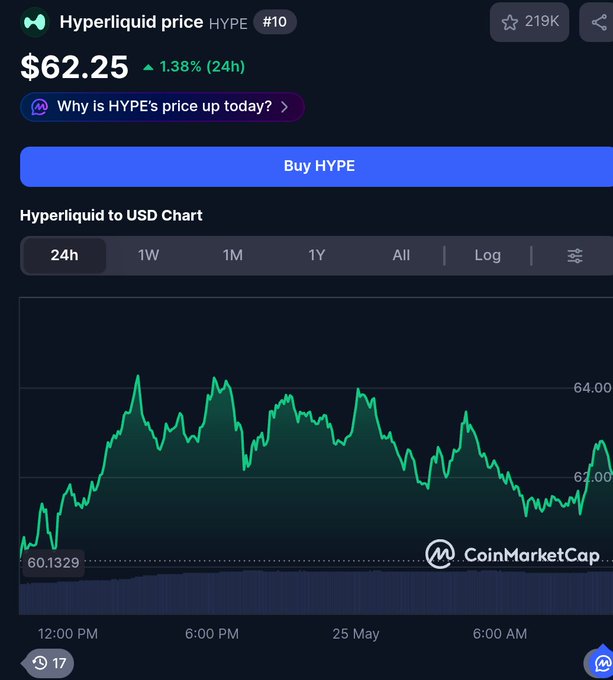Viewport: 613px width, 680px height.
Task: Switch chart to 1W range
Action: (x=148, y=255)
